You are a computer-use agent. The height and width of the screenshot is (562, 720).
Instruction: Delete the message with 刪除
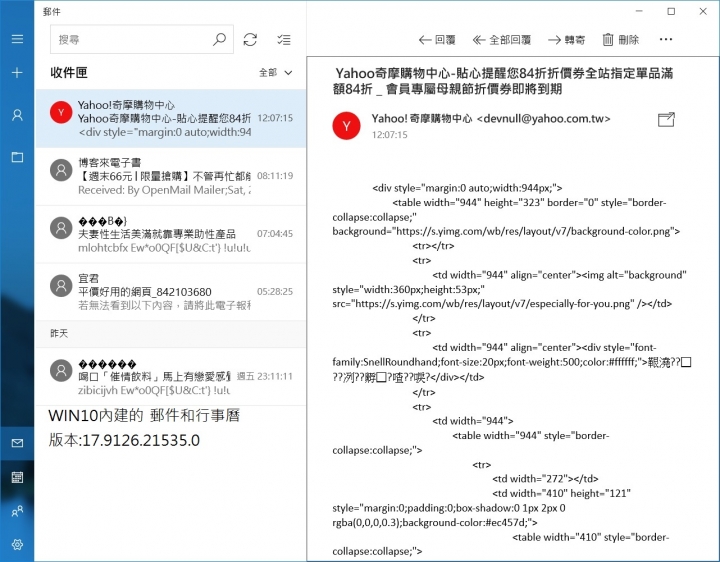point(621,40)
